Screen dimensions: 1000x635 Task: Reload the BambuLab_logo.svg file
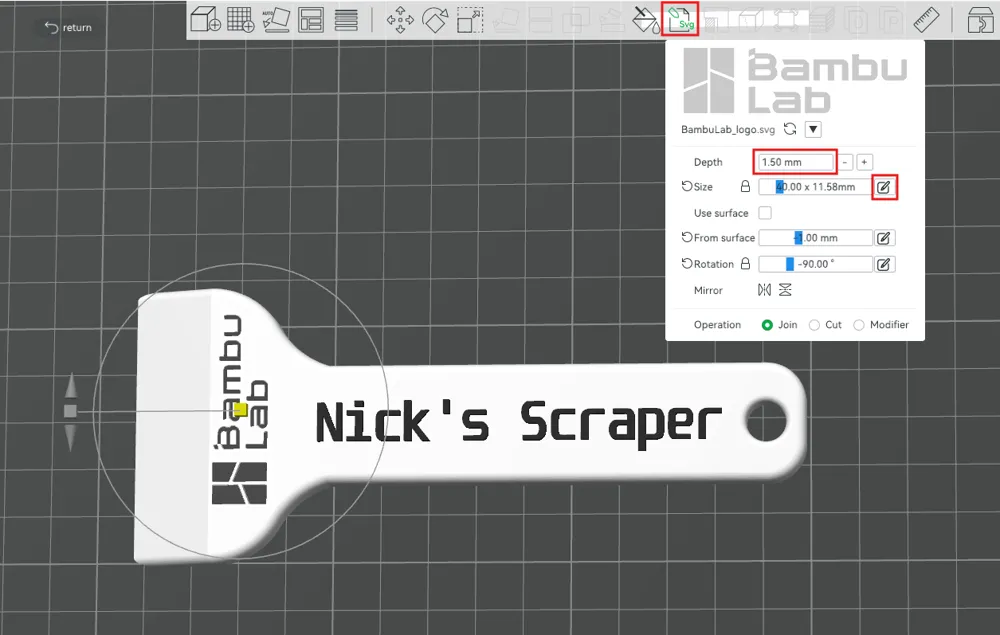coord(790,129)
